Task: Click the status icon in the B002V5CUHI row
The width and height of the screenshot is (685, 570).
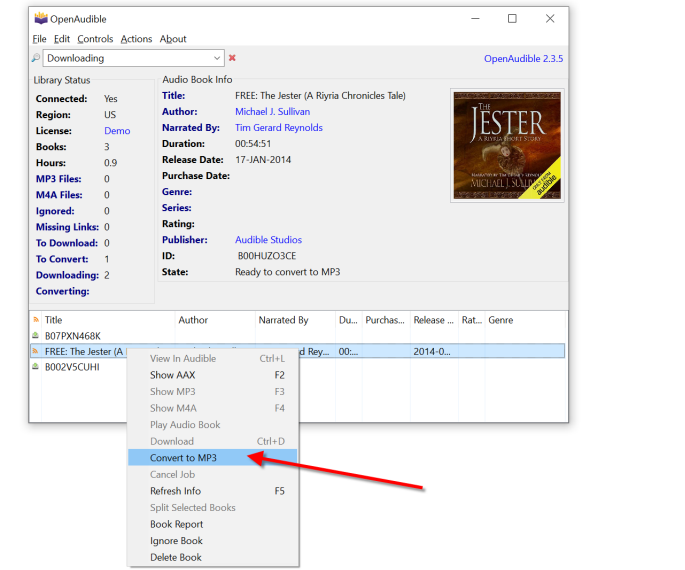Action: [35, 367]
